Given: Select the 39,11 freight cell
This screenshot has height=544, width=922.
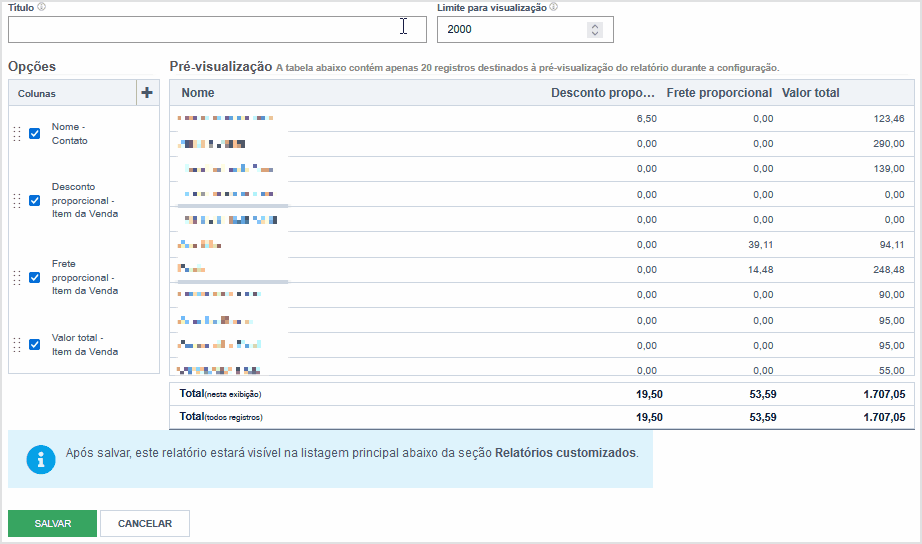Looking at the screenshot, I should pos(761,245).
